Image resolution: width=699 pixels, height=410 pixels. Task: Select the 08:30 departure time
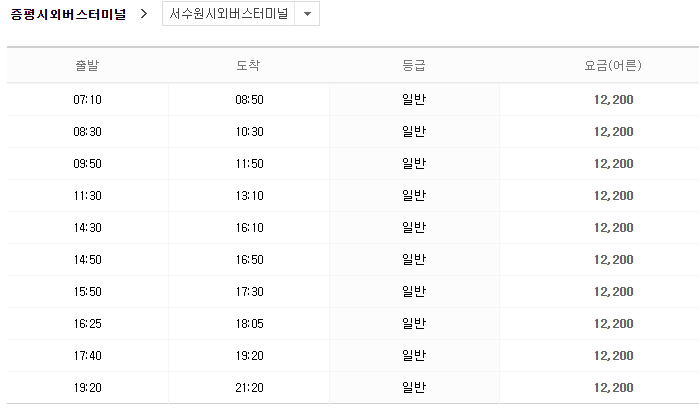[x=87, y=132]
